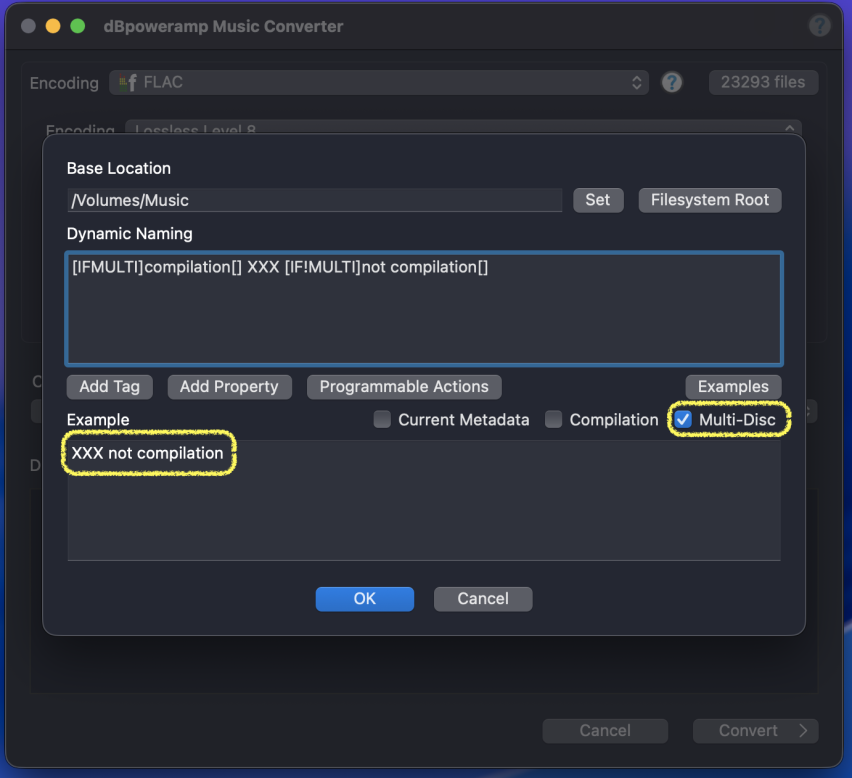Open the Lossless Level encoding dropdown
The image size is (852, 778).
point(463,129)
